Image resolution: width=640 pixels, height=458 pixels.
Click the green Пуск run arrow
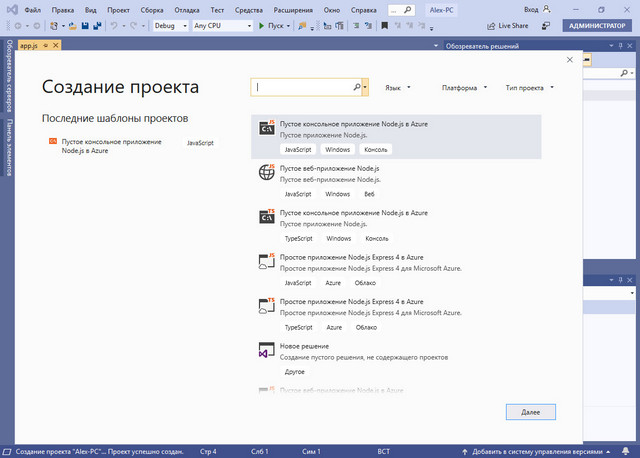click(x=261, y=26)
